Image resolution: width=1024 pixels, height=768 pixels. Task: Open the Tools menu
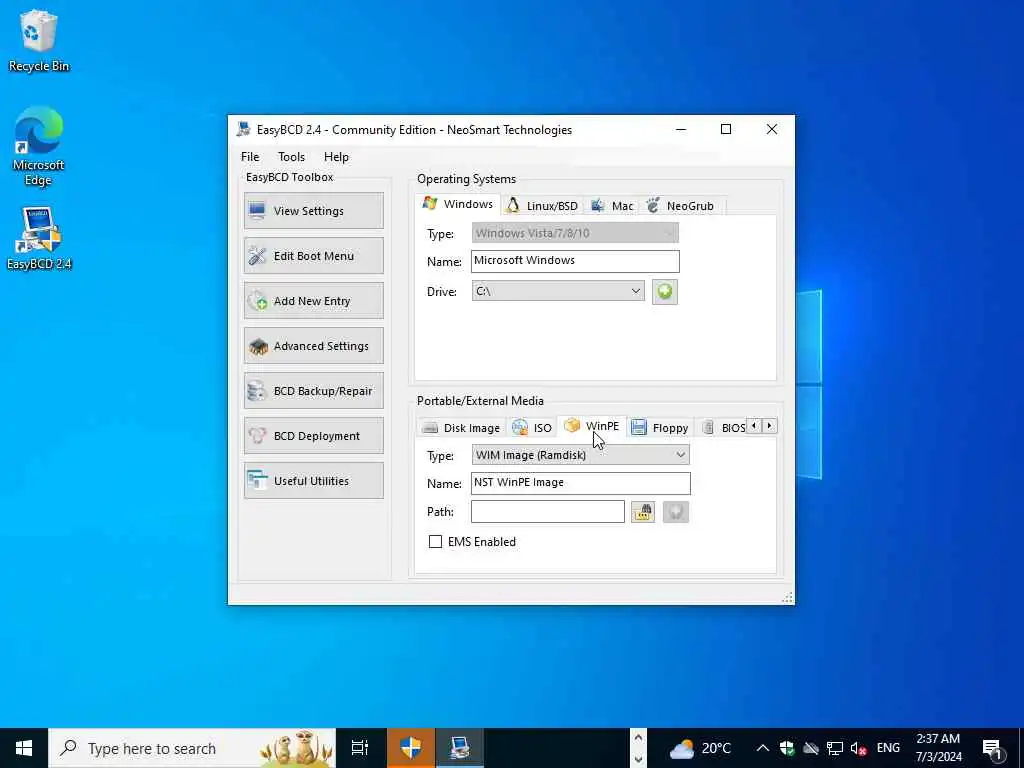[x=291, y=157]
